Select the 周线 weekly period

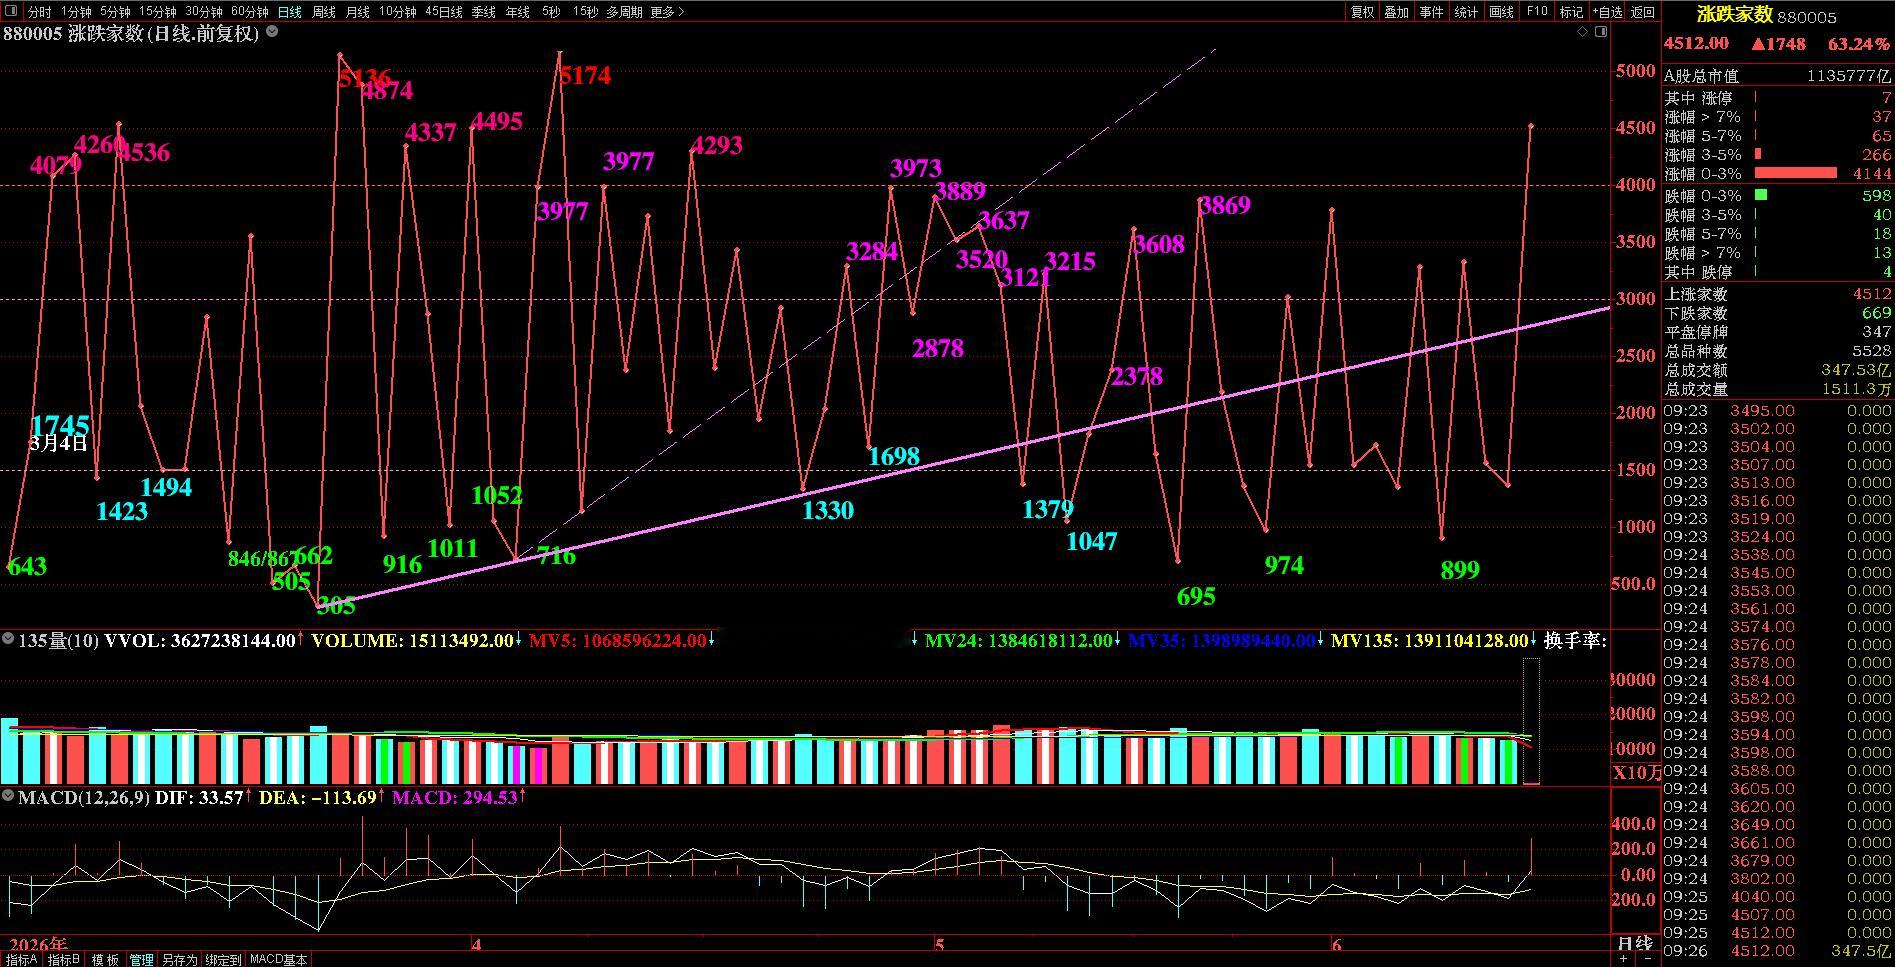[323, 12]
